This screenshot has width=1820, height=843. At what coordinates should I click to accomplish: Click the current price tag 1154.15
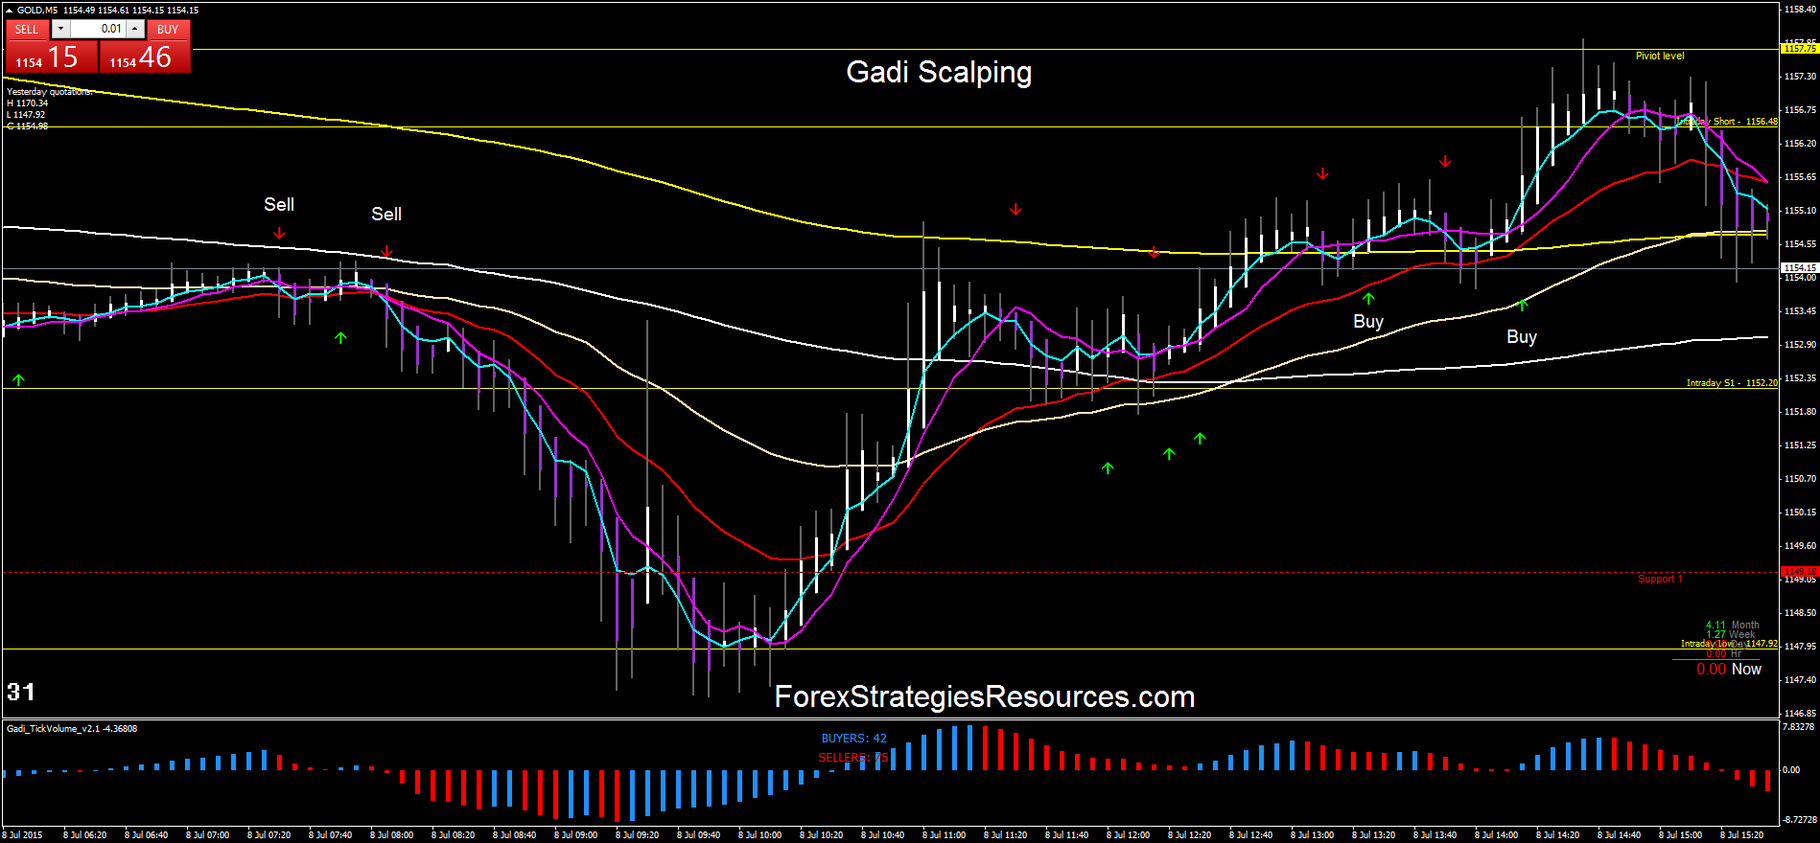point(1799,268)
